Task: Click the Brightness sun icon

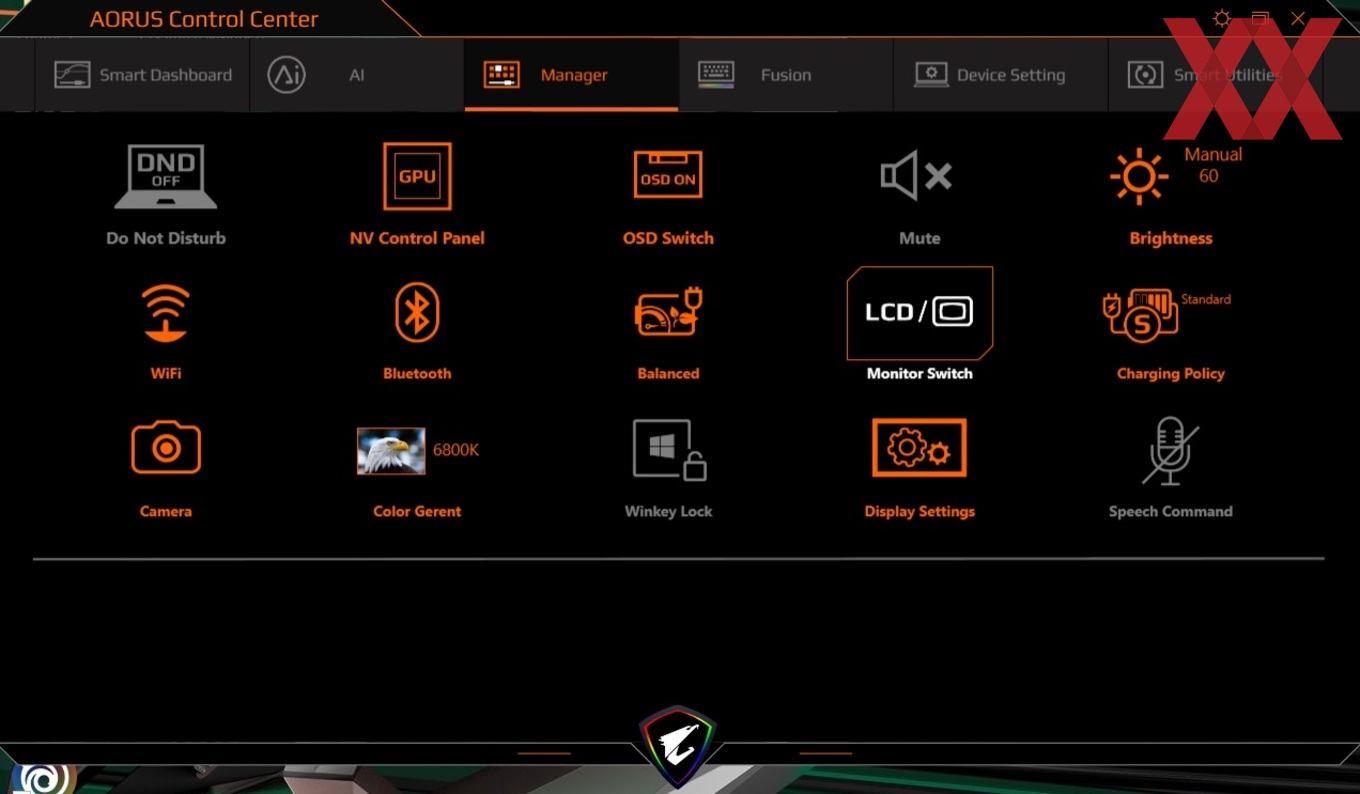Action: click(1139, 178)
